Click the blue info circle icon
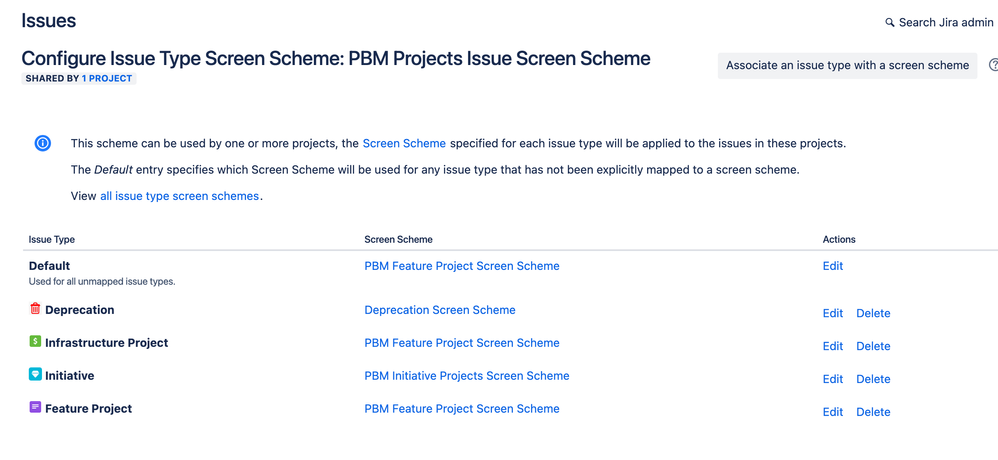Image resolution: width=998 pixels, height=460 pixels. [x=43, y=144]
